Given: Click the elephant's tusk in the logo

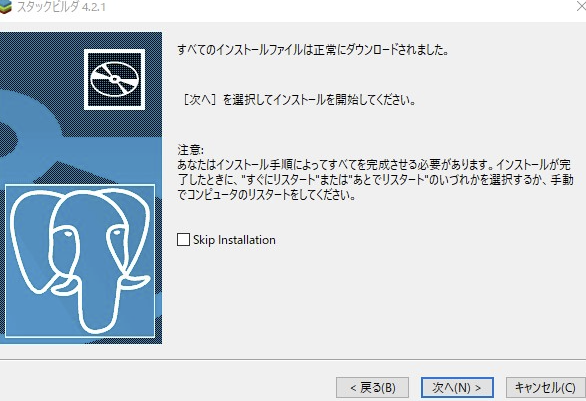Looking at the screenshot, I should (x=136, y=282).
